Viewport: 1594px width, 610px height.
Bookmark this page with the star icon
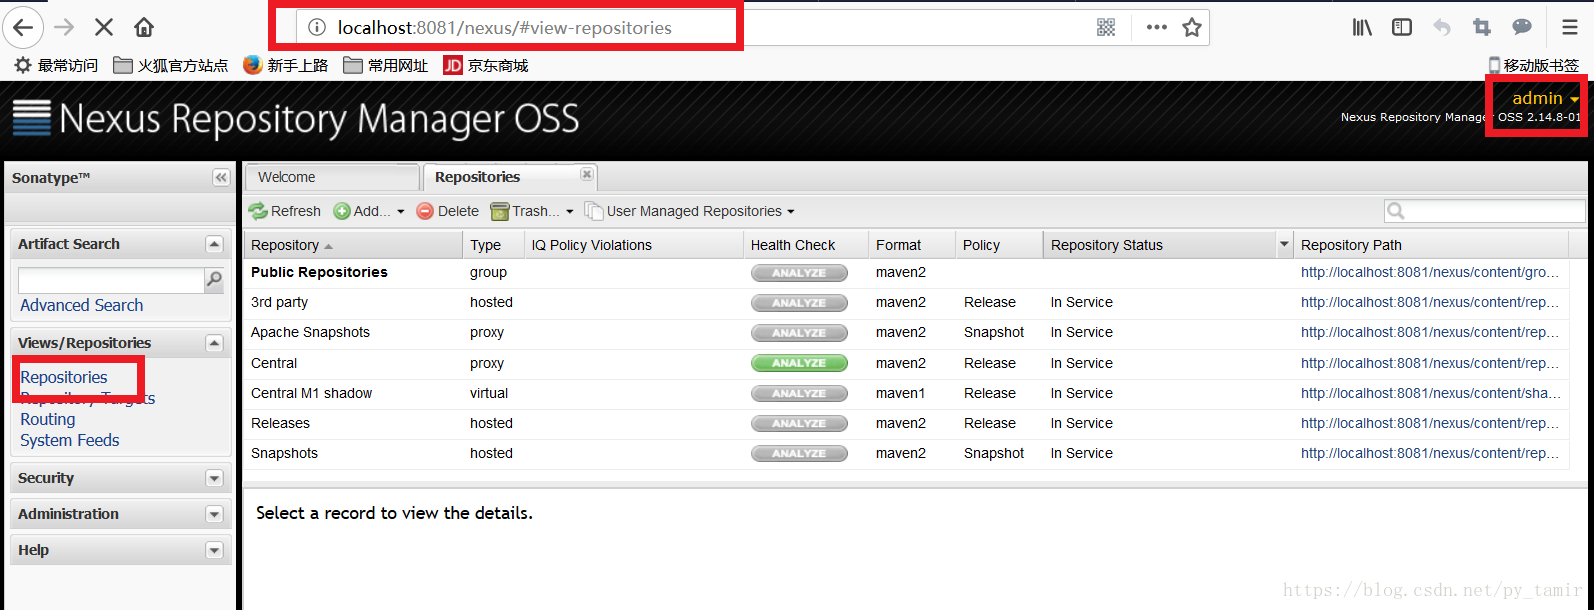click(1191, 28)
